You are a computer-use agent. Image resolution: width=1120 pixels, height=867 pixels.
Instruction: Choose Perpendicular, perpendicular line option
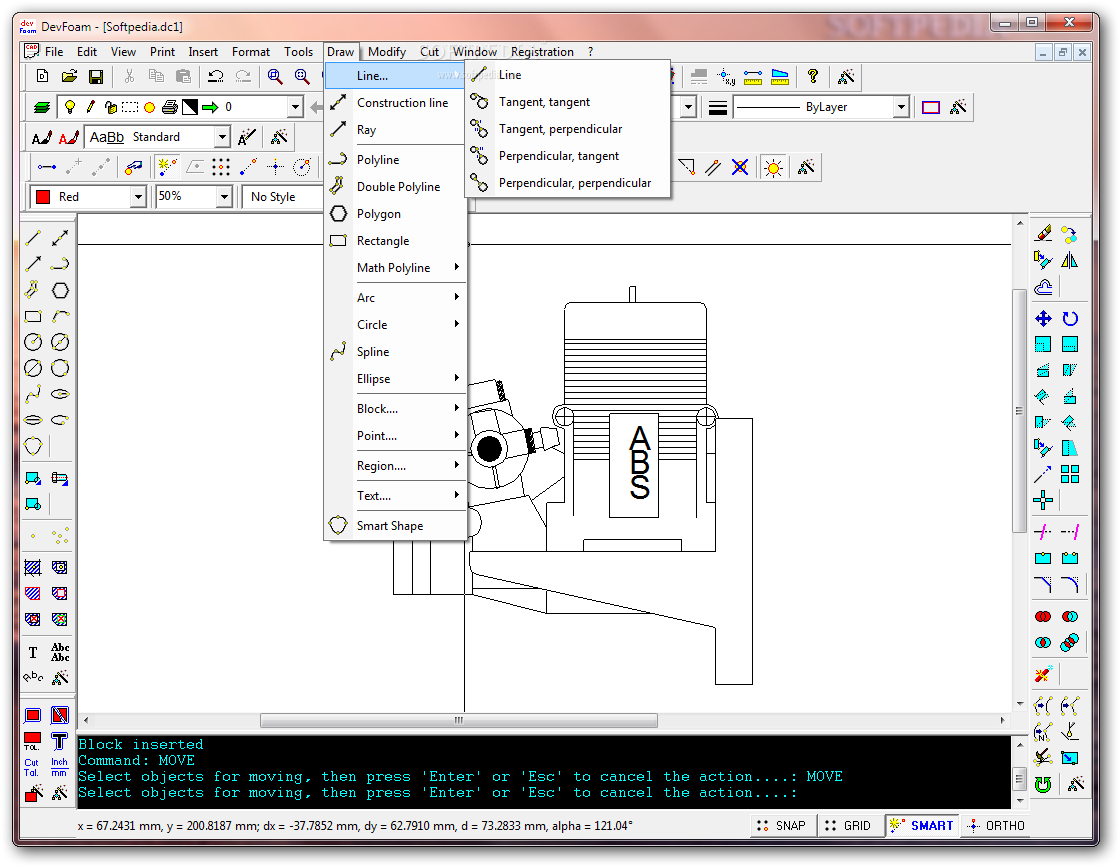point(568,184)
